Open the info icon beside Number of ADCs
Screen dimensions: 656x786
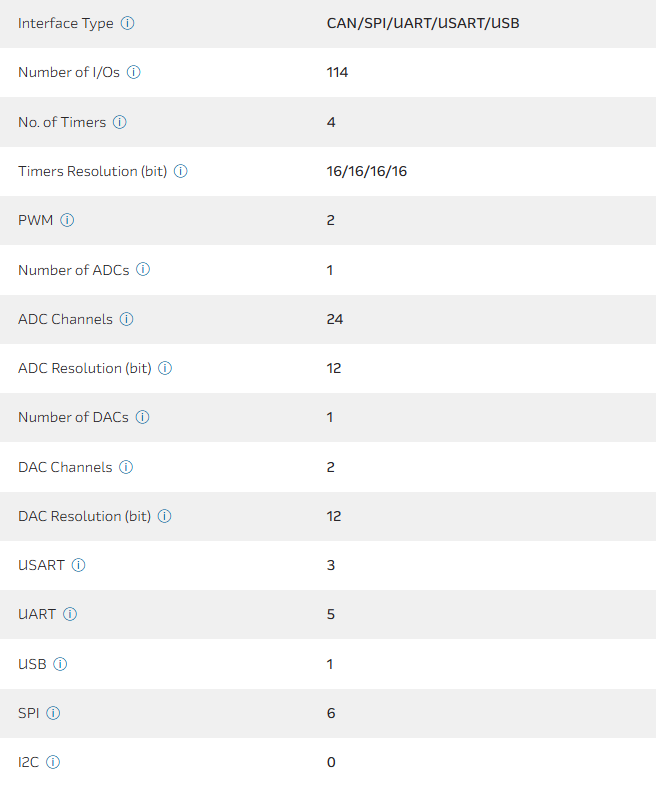point(143,270)
